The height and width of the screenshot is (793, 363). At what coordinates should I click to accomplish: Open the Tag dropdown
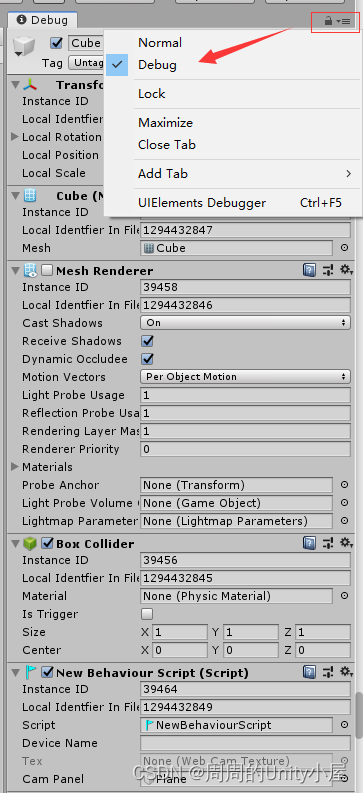click(x=85, y=63)
